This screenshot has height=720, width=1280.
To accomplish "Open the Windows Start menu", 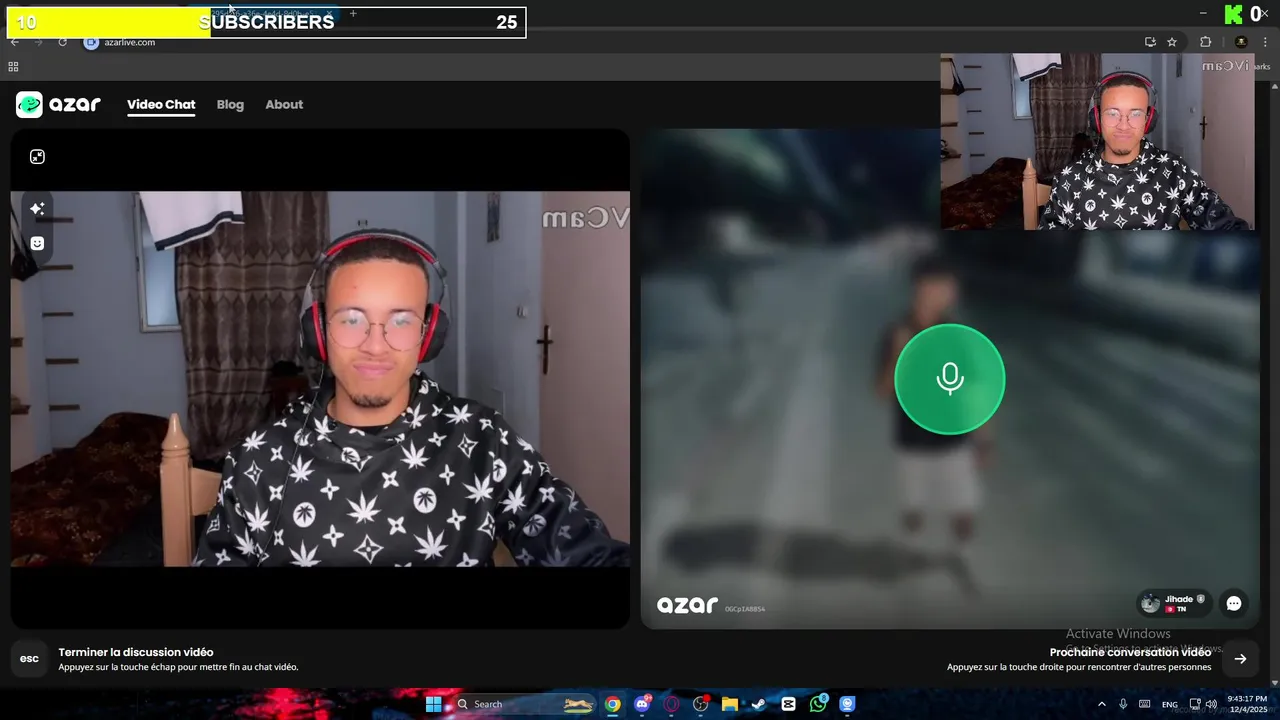I will 434,704.
